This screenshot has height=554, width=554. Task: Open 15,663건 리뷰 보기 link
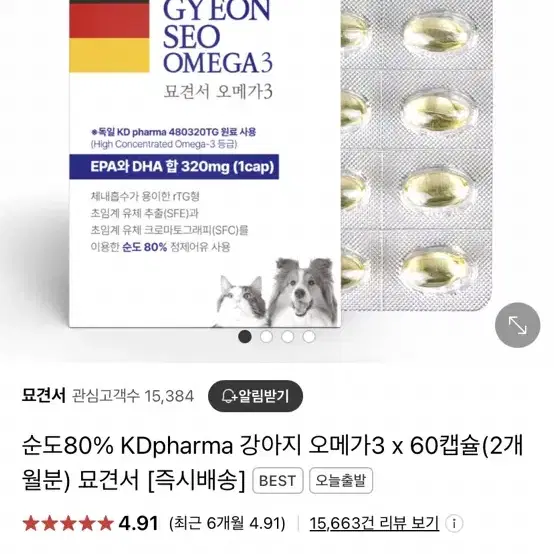(374, 523)
